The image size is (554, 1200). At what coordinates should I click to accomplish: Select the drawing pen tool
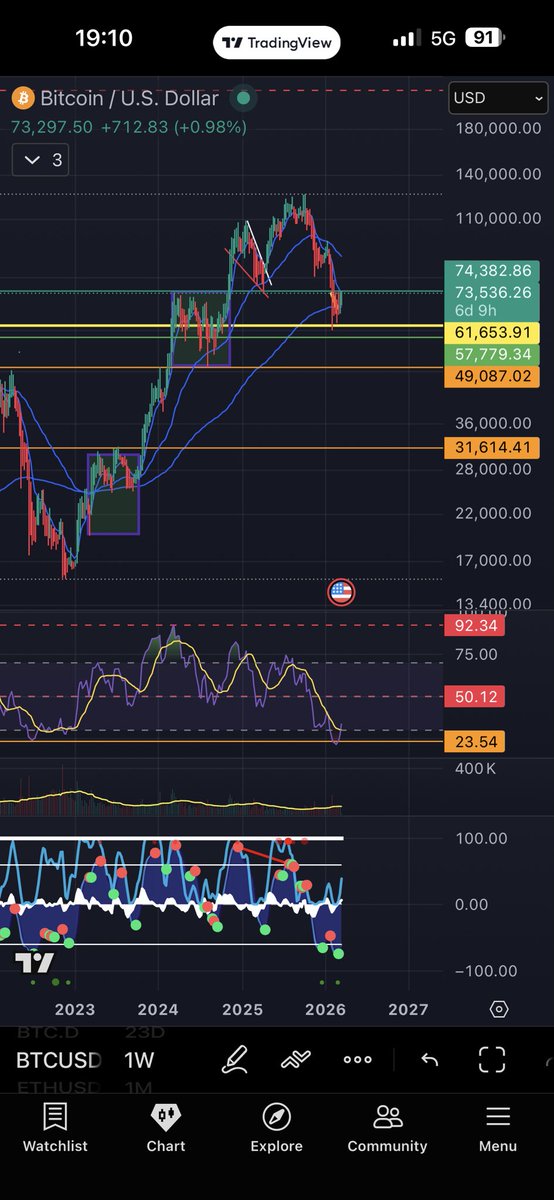pos(234,1060)
